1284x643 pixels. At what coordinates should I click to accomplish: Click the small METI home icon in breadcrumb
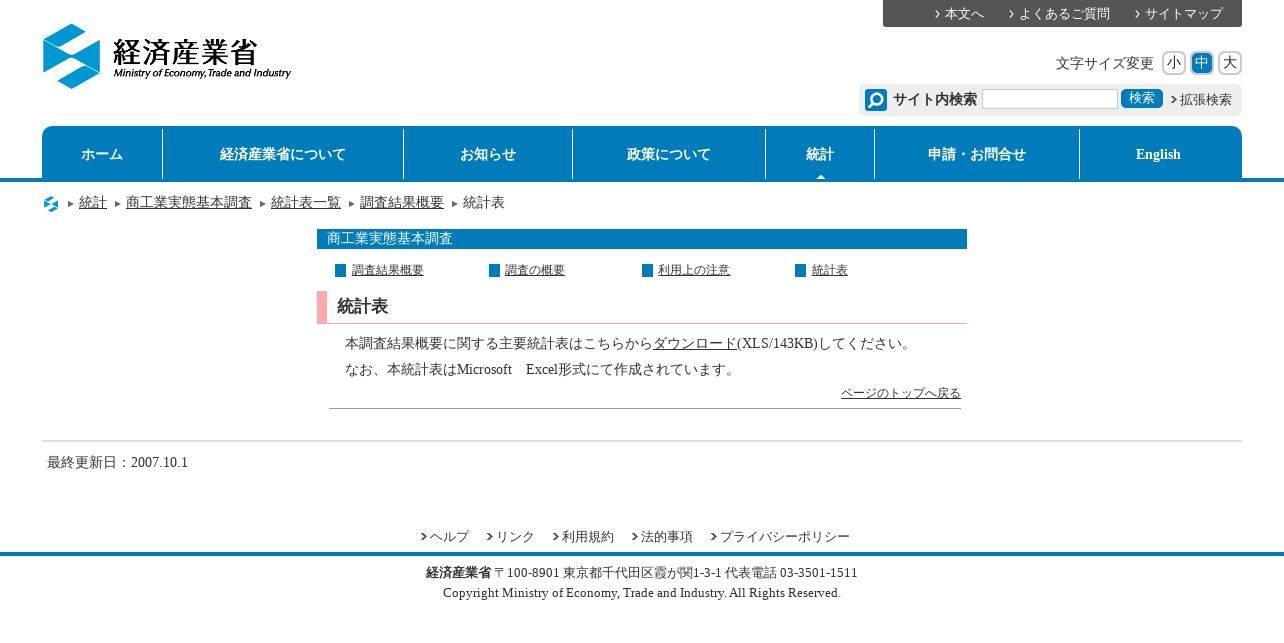(x=51, y=204)
